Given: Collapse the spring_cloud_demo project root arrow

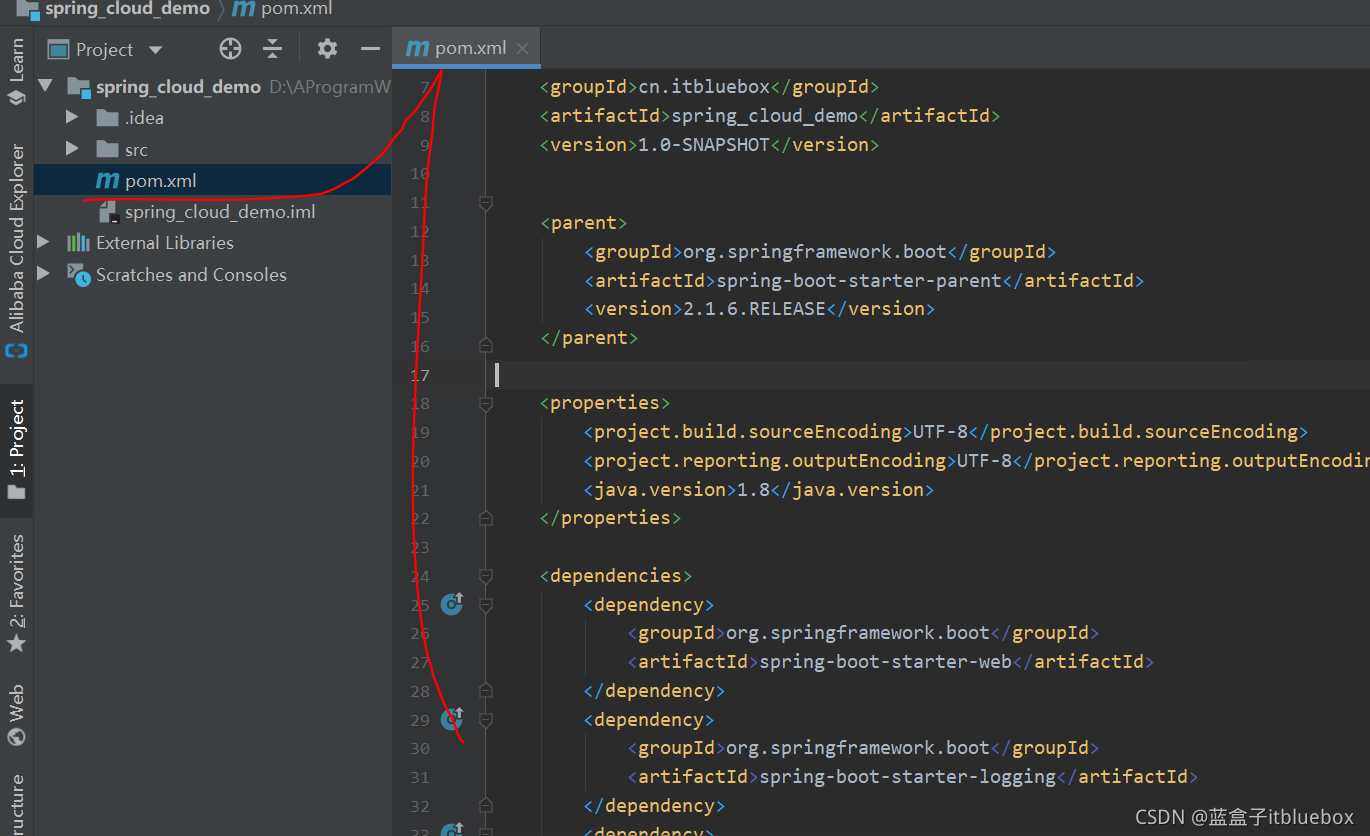Looking at the screenshot, I should [46, 86].
